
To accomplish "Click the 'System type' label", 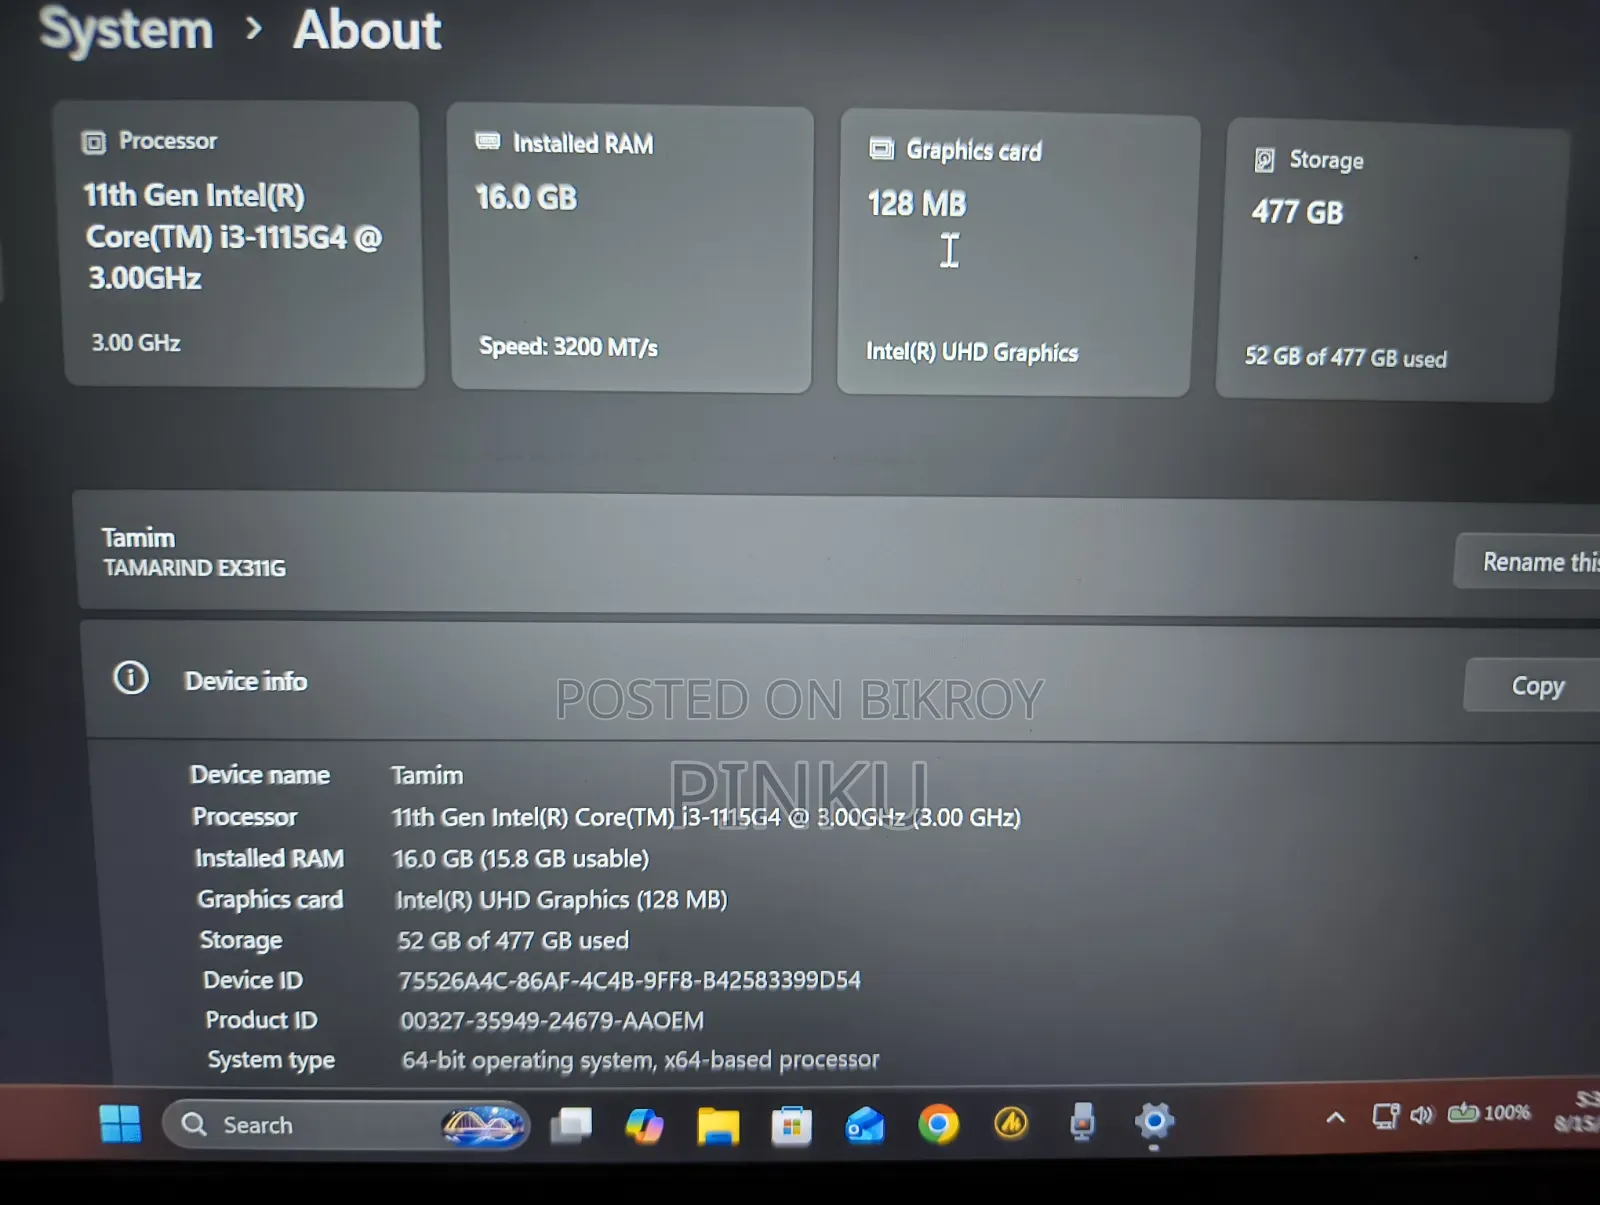I will coord(271,1060).
